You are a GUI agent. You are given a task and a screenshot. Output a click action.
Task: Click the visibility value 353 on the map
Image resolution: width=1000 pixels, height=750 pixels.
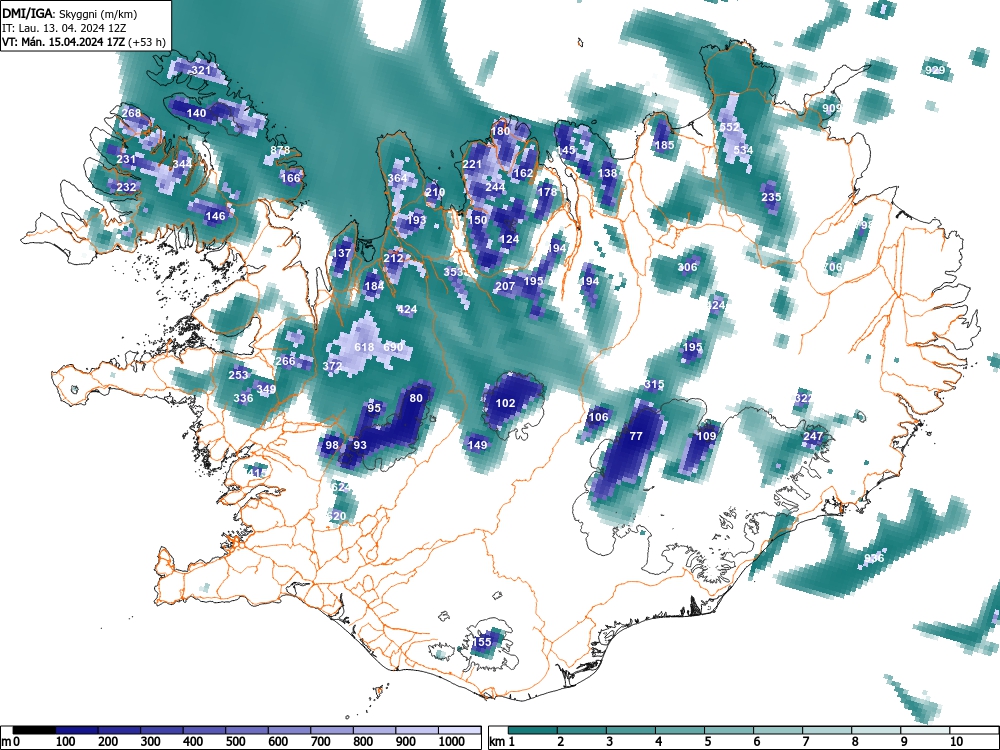click(453, 272)
